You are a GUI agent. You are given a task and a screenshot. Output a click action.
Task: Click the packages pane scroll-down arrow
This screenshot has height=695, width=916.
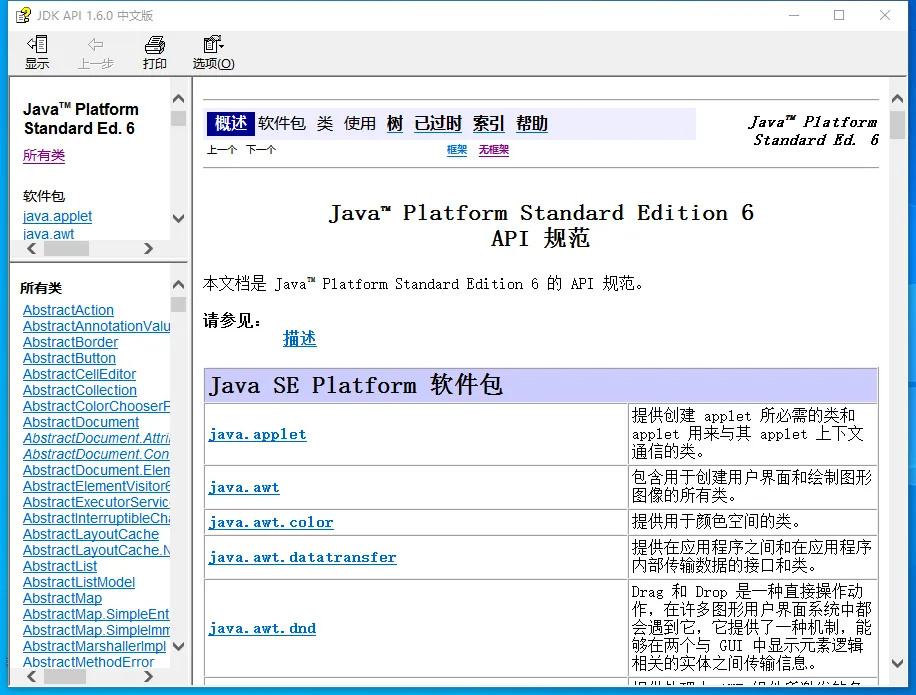point(179,218)
